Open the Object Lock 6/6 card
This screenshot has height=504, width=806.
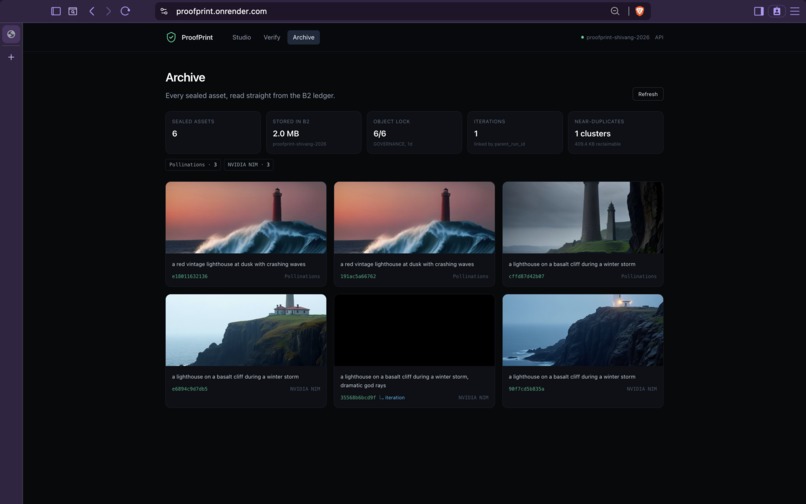[x=414, y=132]
